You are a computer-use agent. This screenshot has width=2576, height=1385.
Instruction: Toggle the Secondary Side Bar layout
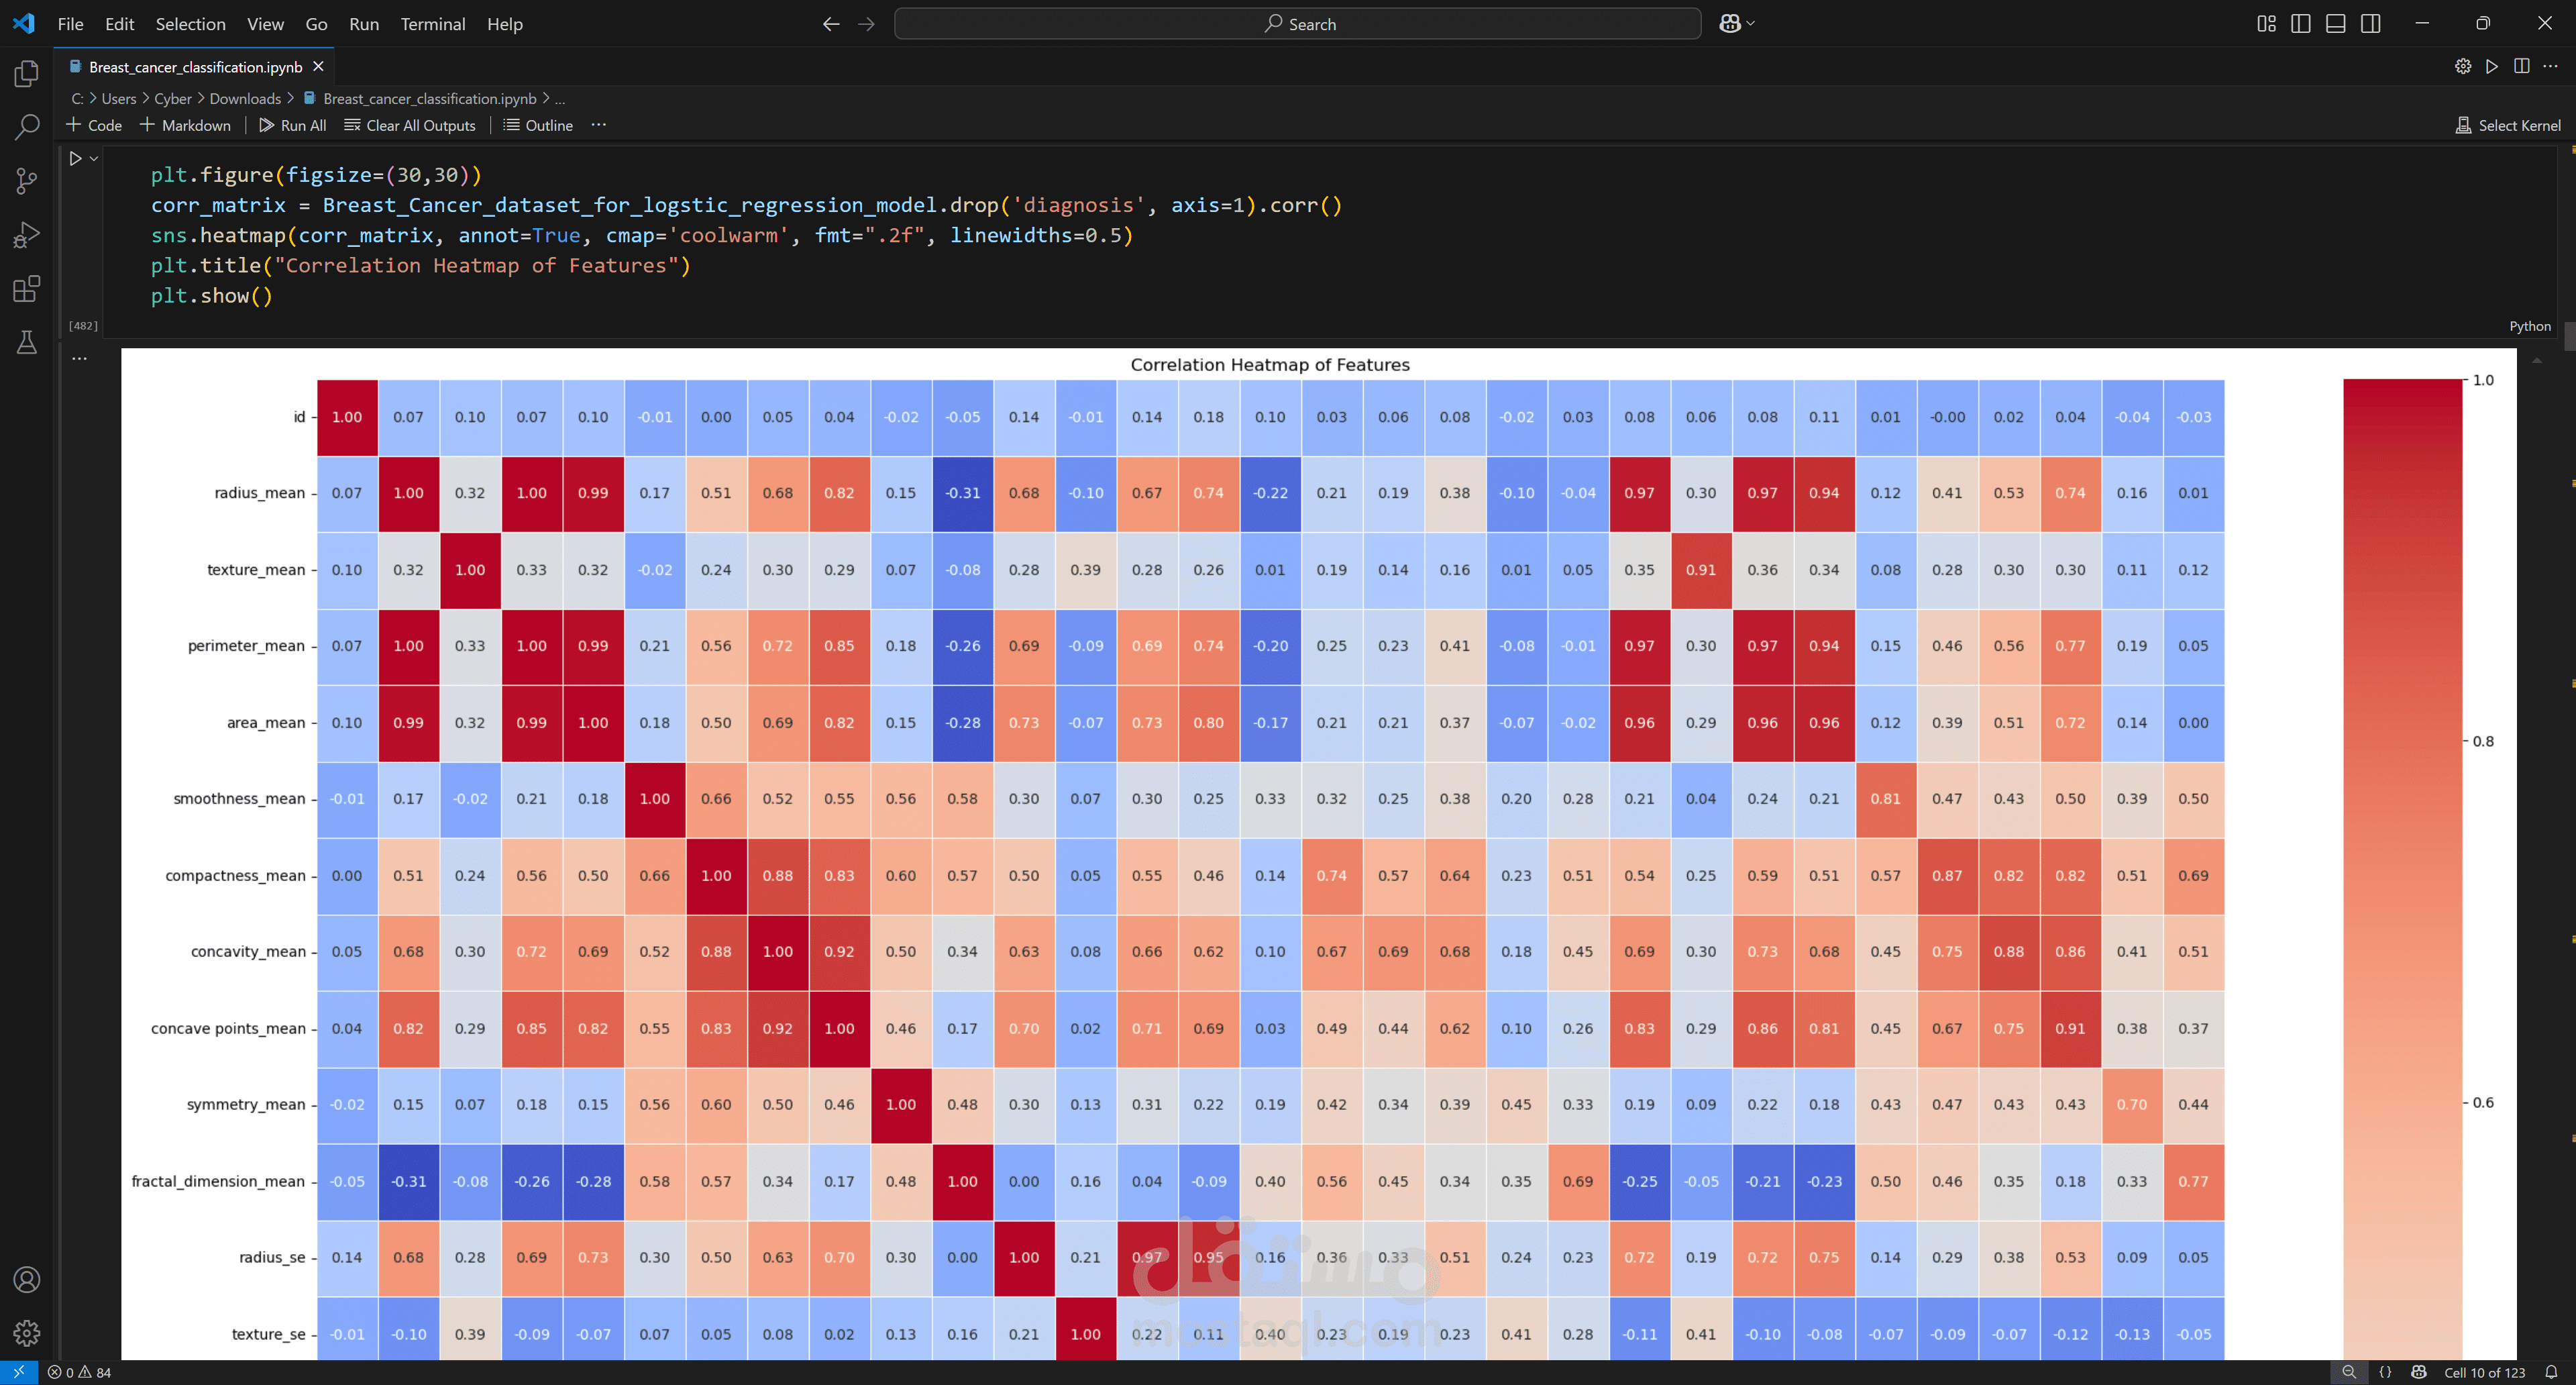click(x=2371, y=24)
